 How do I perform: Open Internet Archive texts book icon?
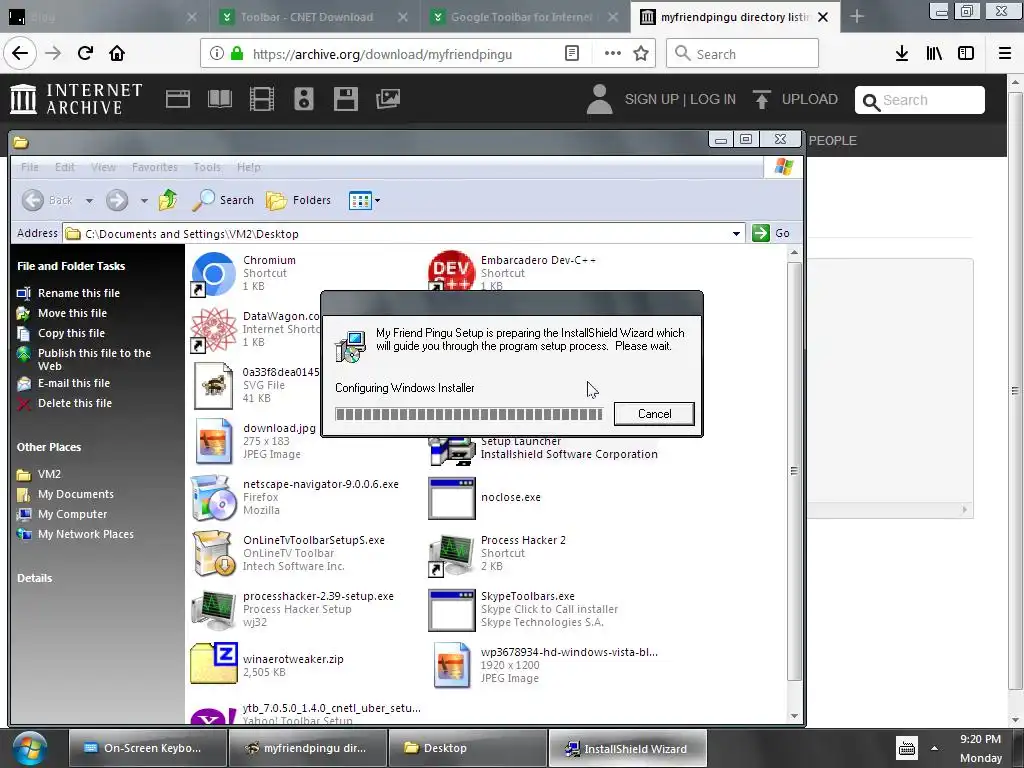(219, 99)
